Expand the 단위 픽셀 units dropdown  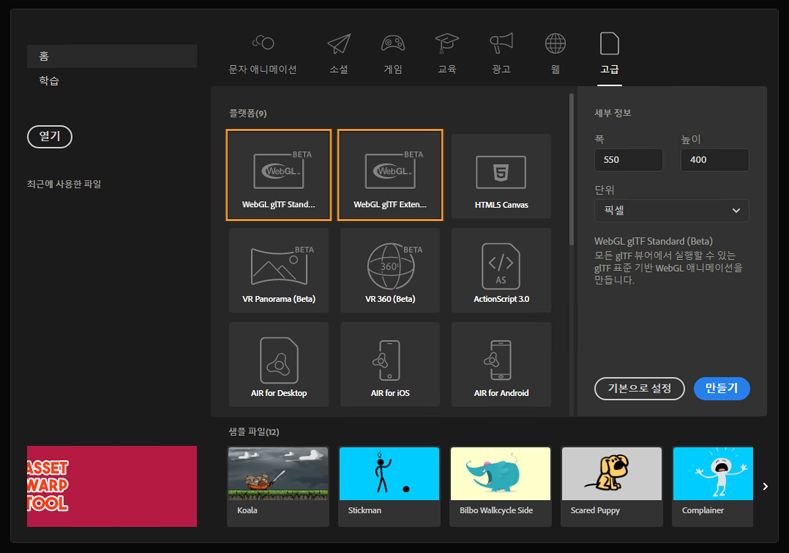(671, 210)
